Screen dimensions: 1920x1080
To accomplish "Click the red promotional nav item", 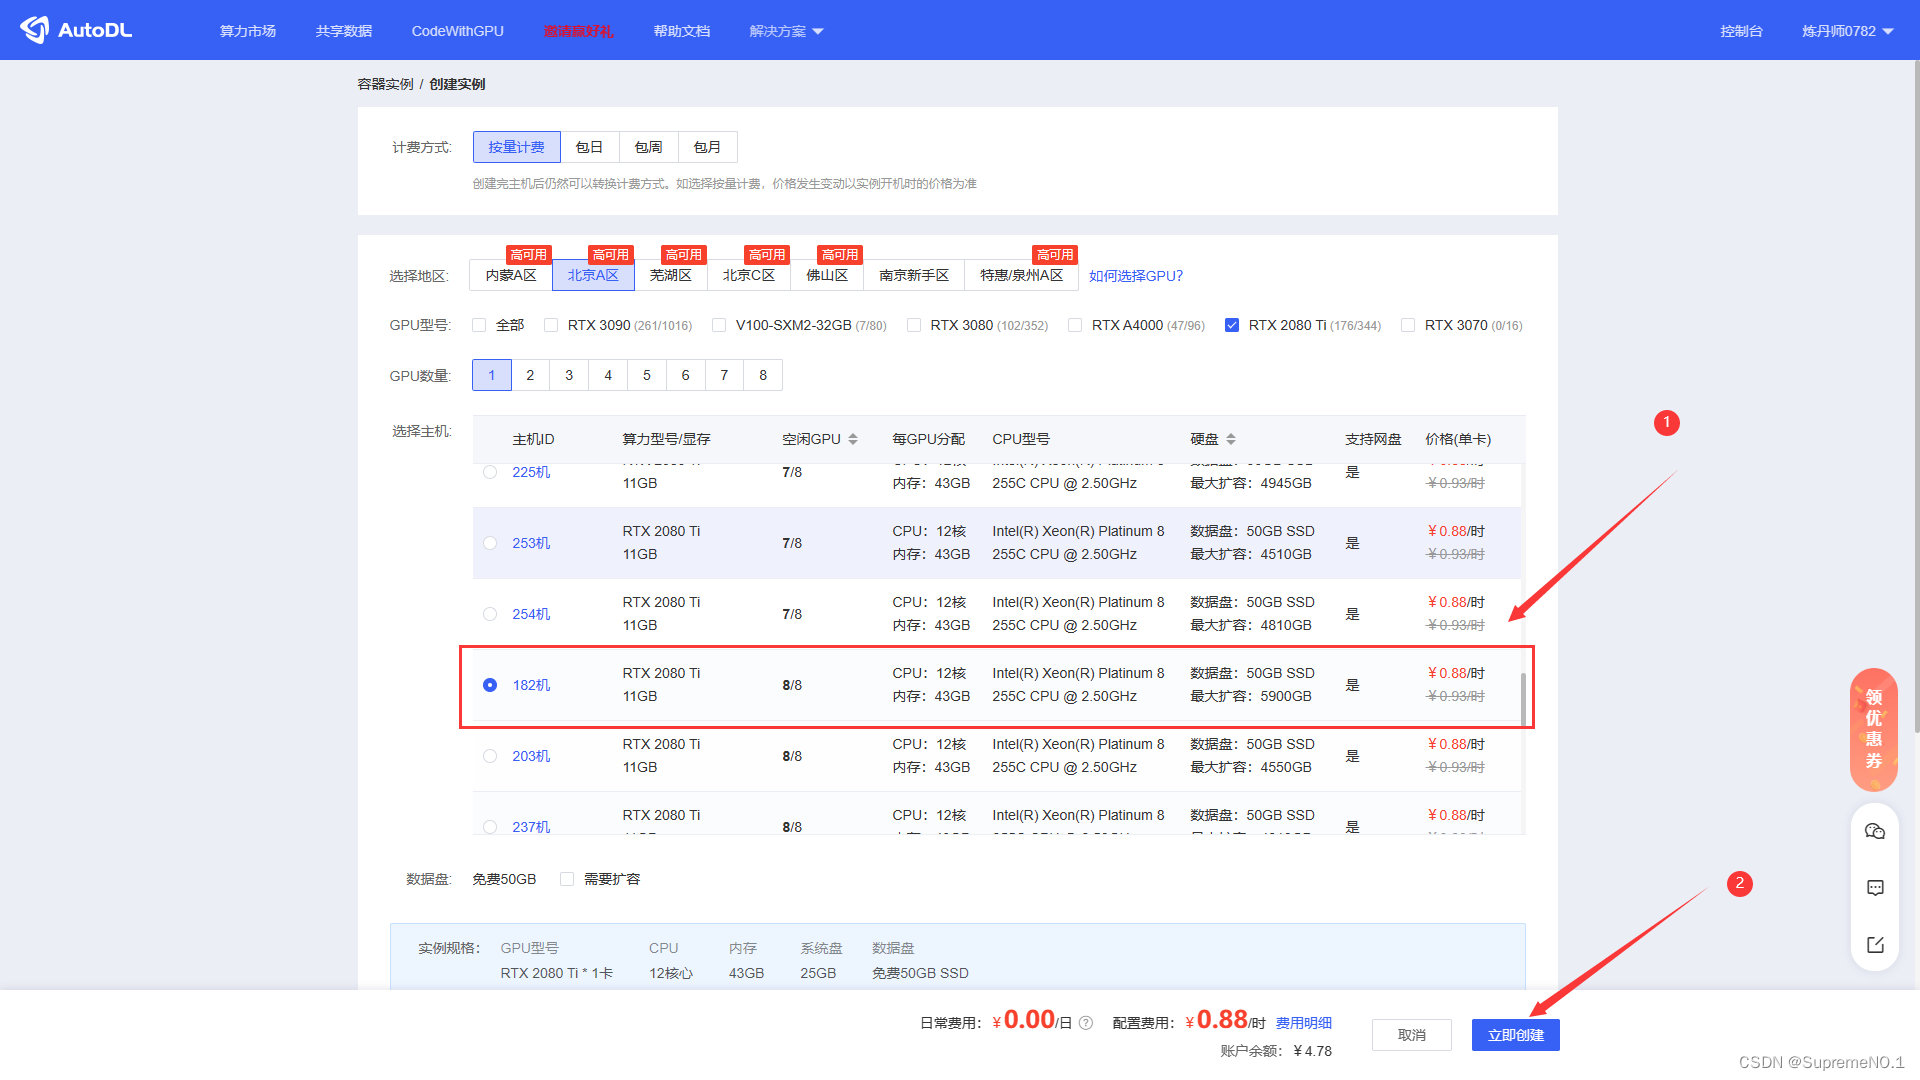I will coord(578,31).
